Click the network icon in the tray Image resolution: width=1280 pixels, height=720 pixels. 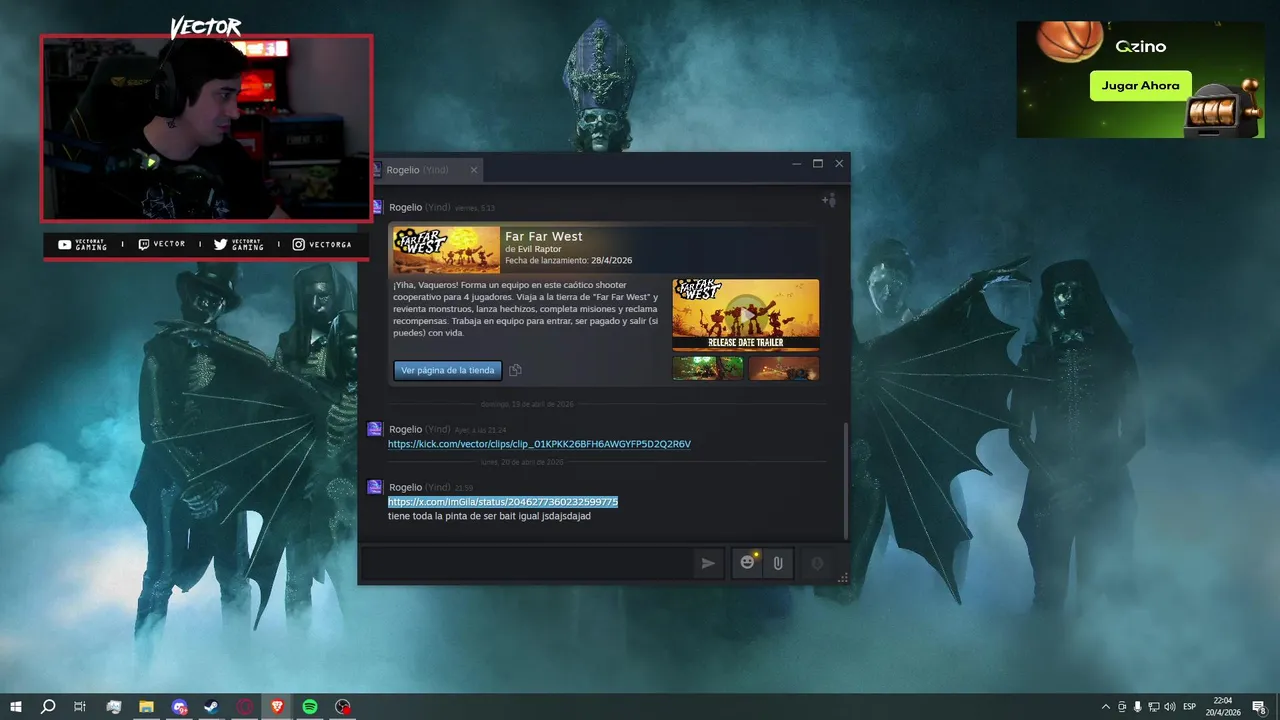[x=1154, y=707]
